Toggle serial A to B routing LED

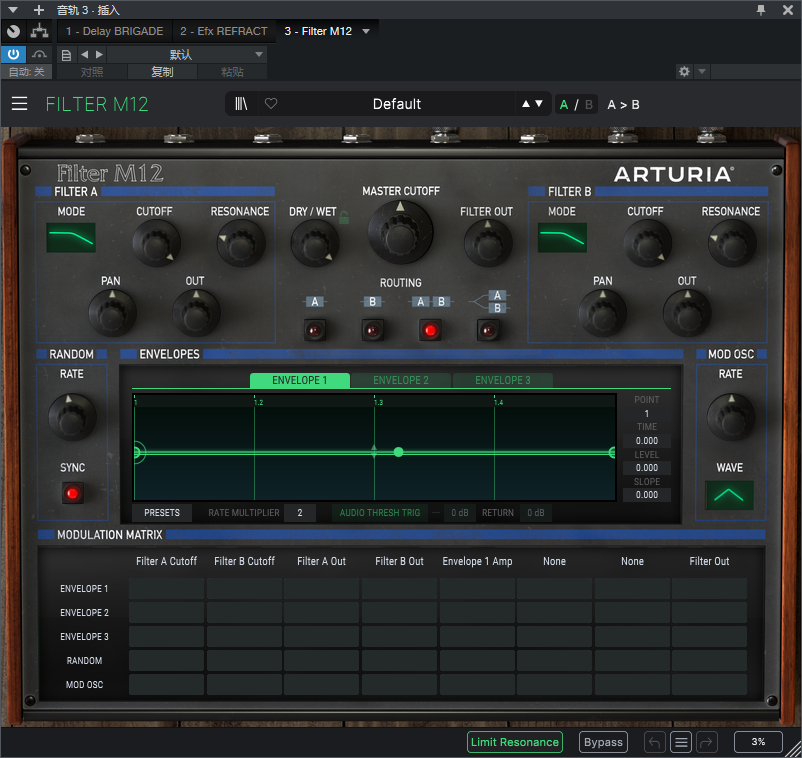click(x=430, y=330)
